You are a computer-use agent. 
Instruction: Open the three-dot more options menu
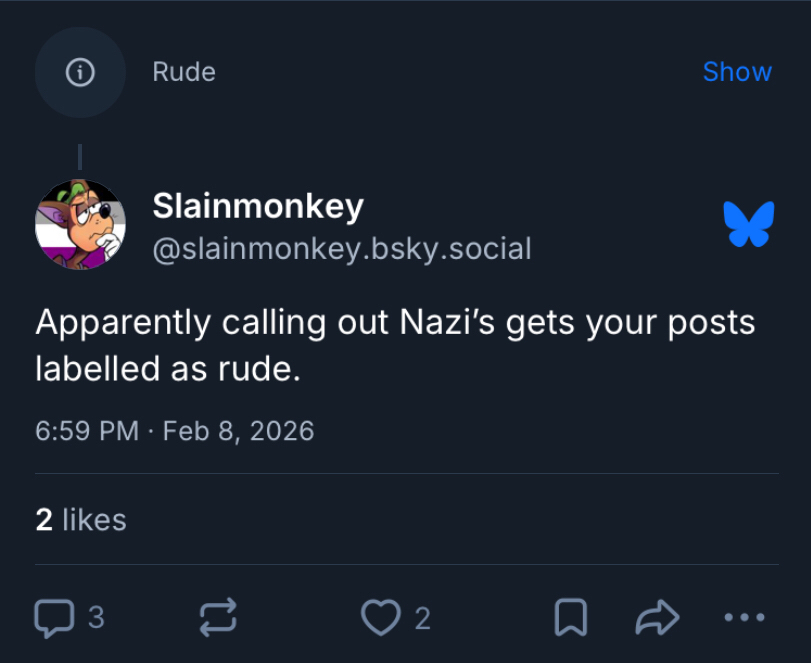745,618
